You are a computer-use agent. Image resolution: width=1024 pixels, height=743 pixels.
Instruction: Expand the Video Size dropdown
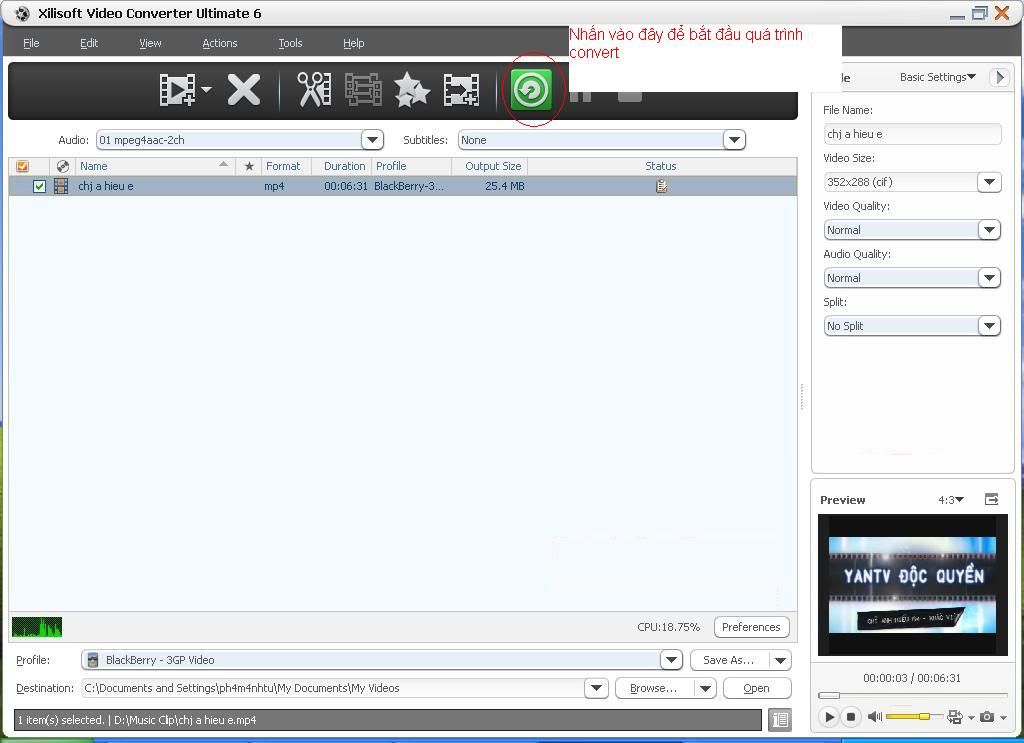[x=989, y=182]
